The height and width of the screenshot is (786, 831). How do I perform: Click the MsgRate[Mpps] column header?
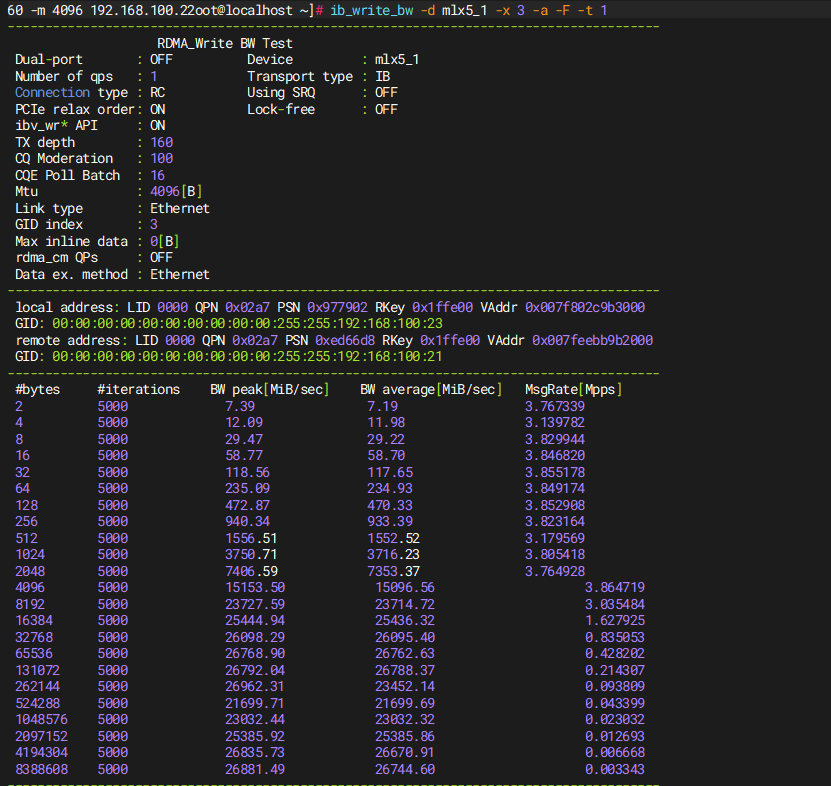coord(573,389)
